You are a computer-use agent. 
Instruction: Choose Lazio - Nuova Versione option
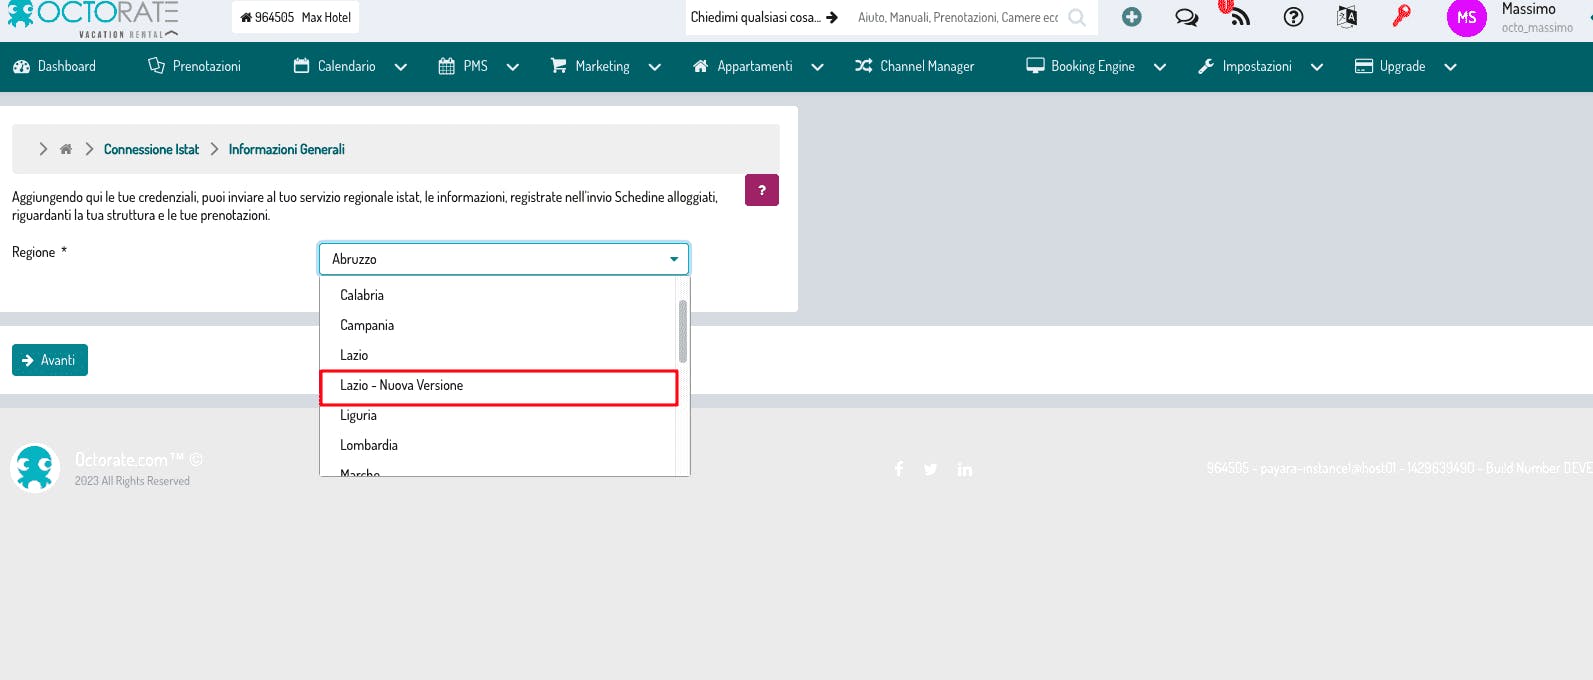[x=498, y=386]
